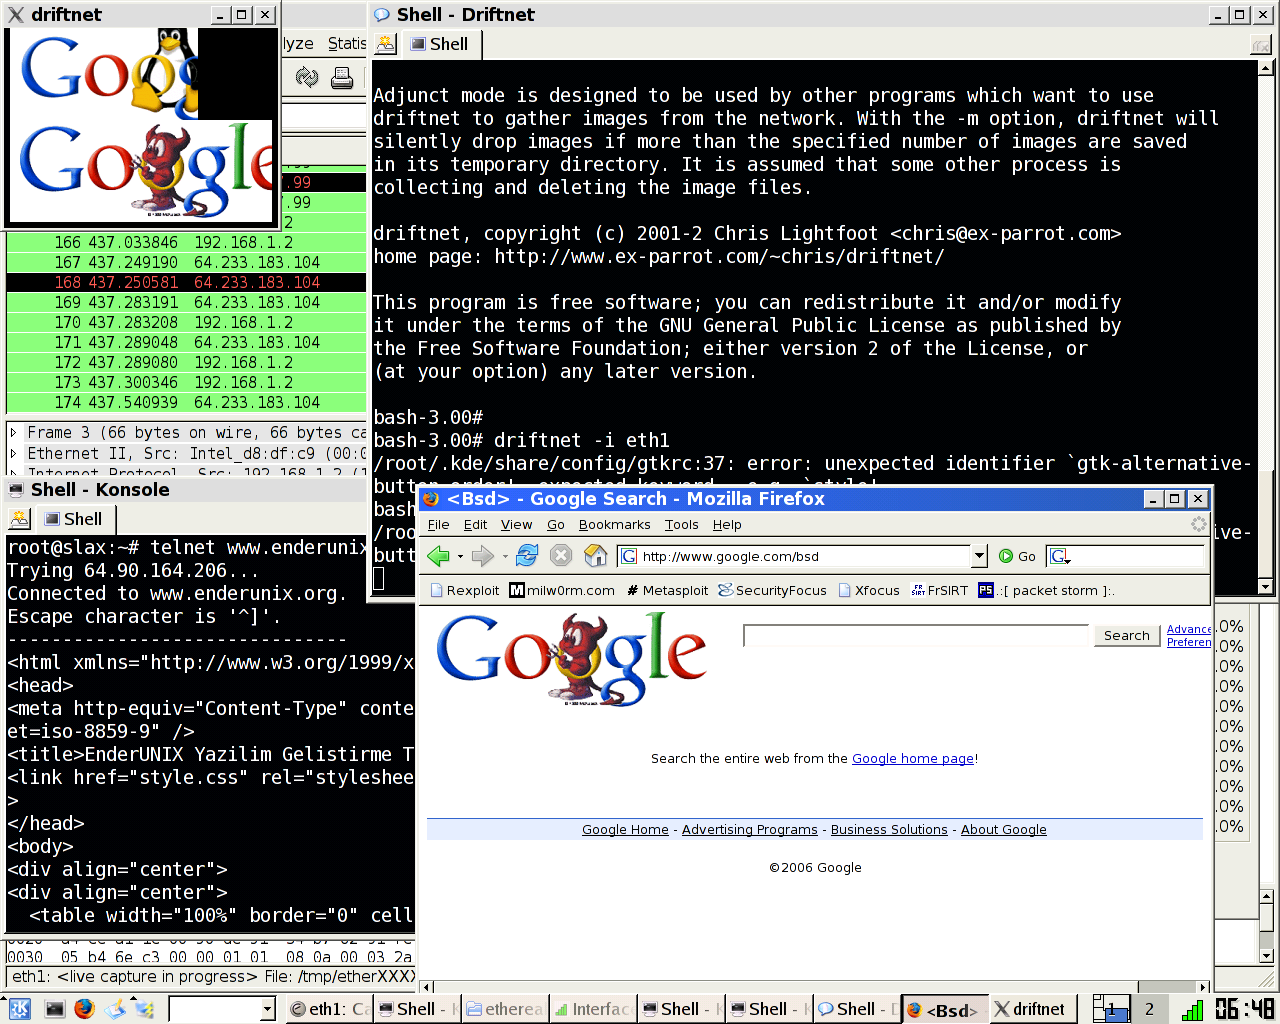This screenshot has height=1024, width=1280.
Task: Open Ethereal's Statistics menu
Action: pyautogui.click(x=347, y=44)
